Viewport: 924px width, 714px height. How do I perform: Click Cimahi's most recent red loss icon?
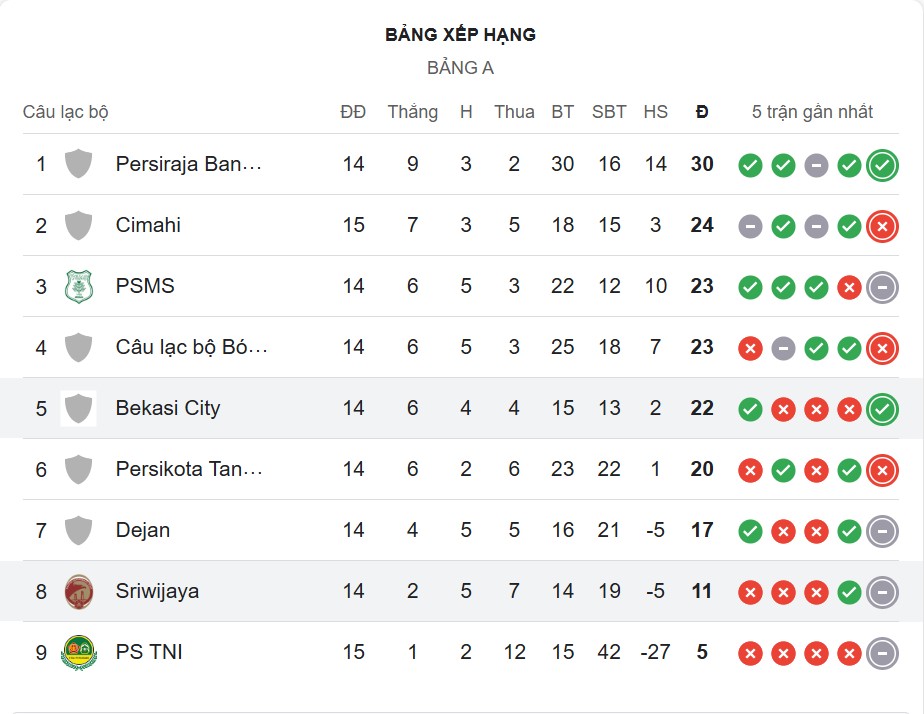880,225
